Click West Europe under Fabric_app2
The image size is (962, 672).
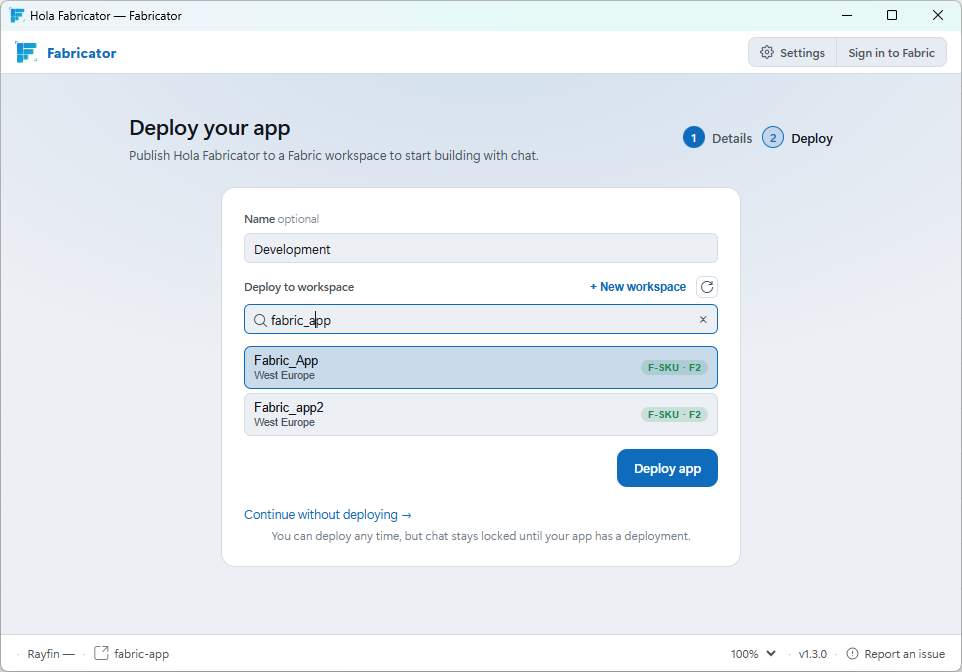(284, 422)
